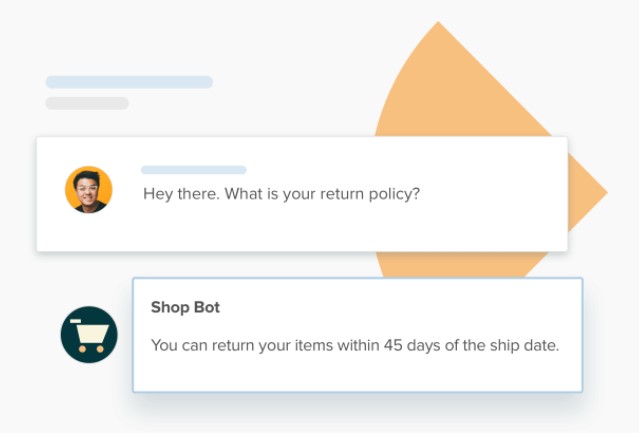The image size is (639, 433).
Task: Open the Shop Bot shopping cart avatar
Action: point(89,334)
